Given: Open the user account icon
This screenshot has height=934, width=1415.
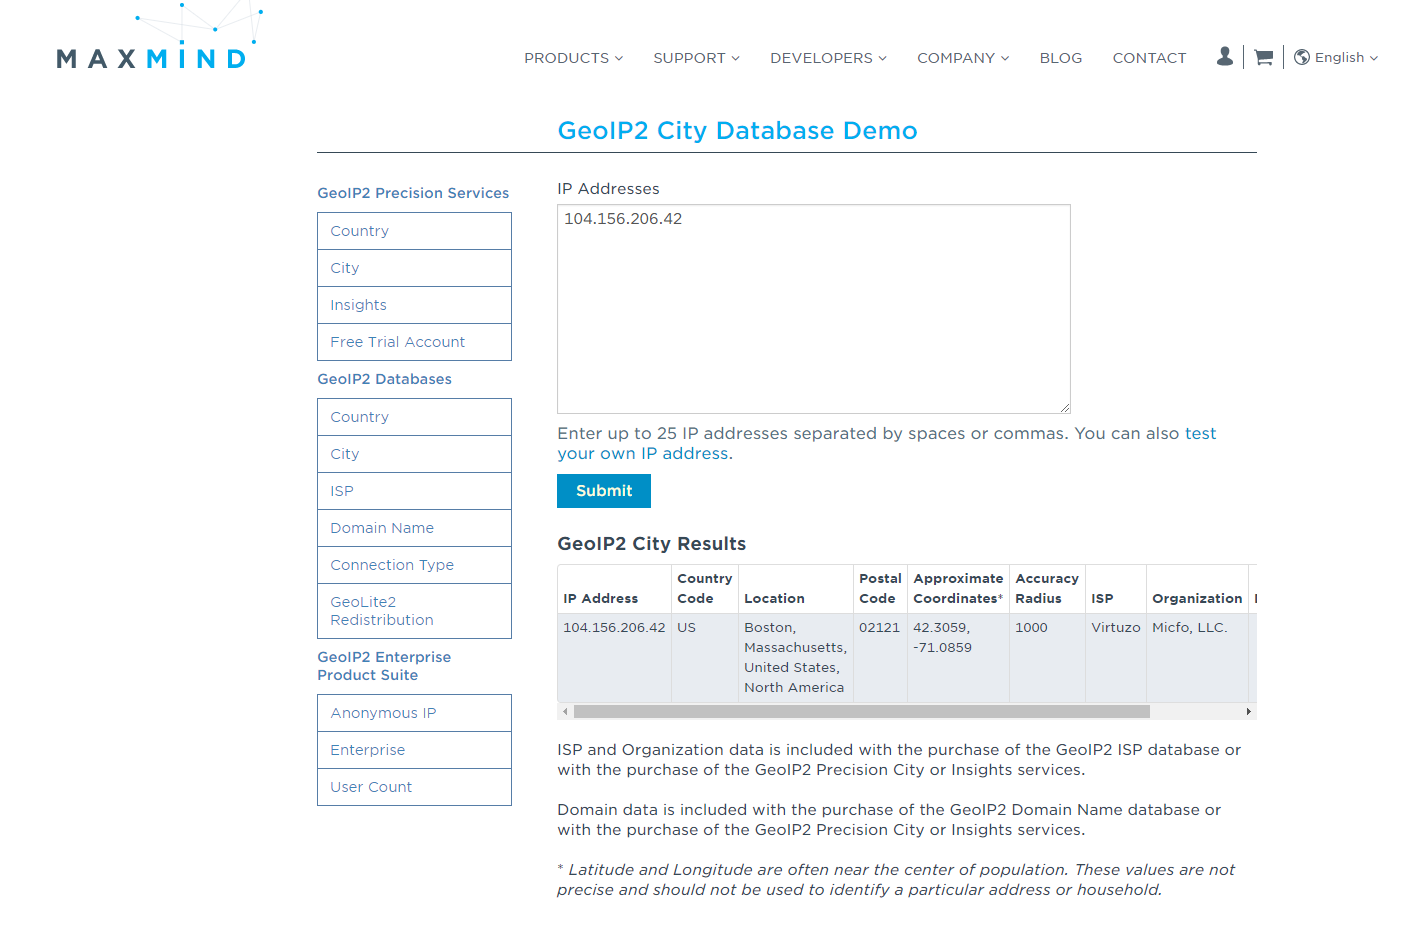Looking at the screenshot, I should [1224, 57].
